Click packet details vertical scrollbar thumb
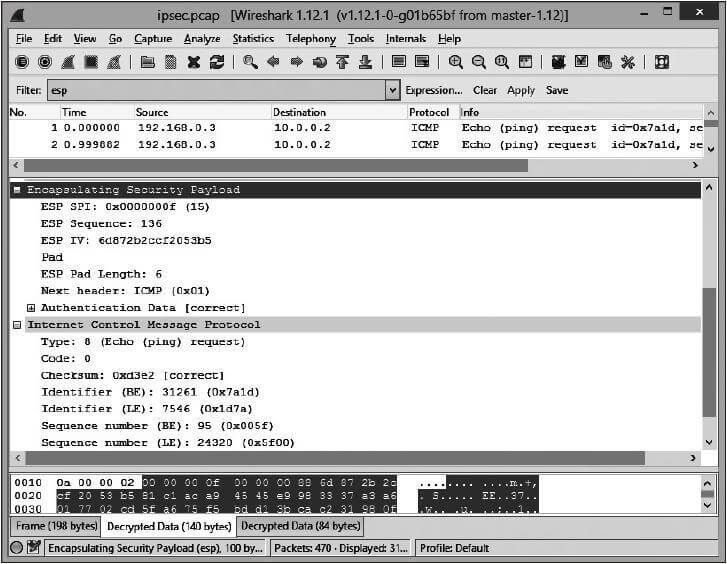The image size is (727, 564). click(x=709, y=352)
